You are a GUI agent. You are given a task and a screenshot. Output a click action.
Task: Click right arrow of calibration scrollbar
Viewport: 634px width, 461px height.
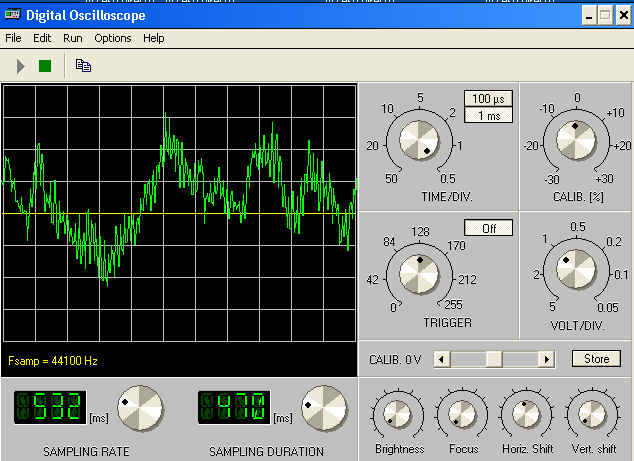click(546, 359)
